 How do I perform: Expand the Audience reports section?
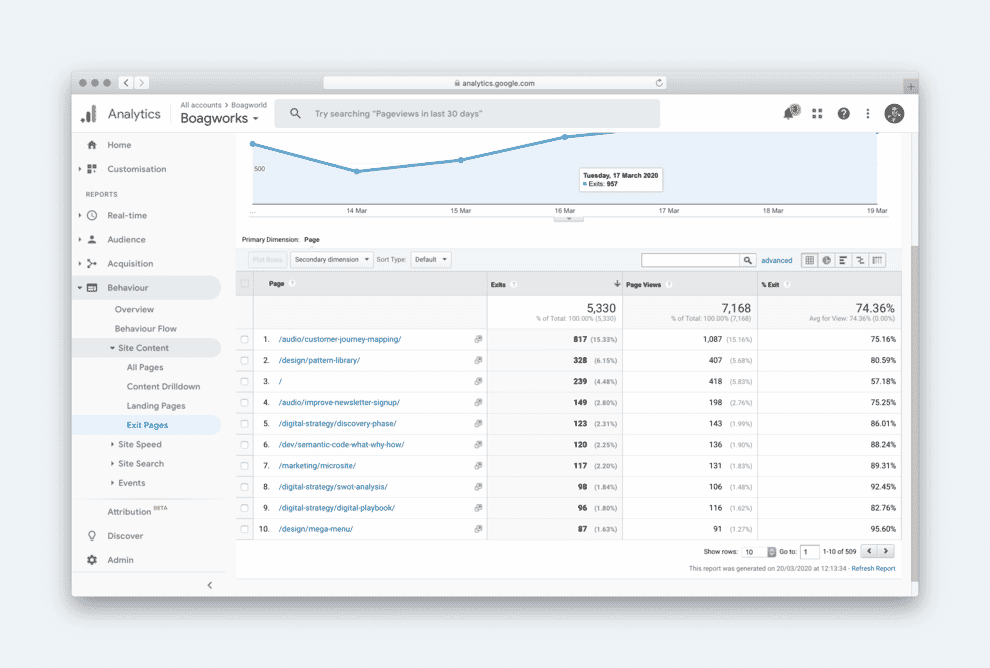[x=80, y=239]
